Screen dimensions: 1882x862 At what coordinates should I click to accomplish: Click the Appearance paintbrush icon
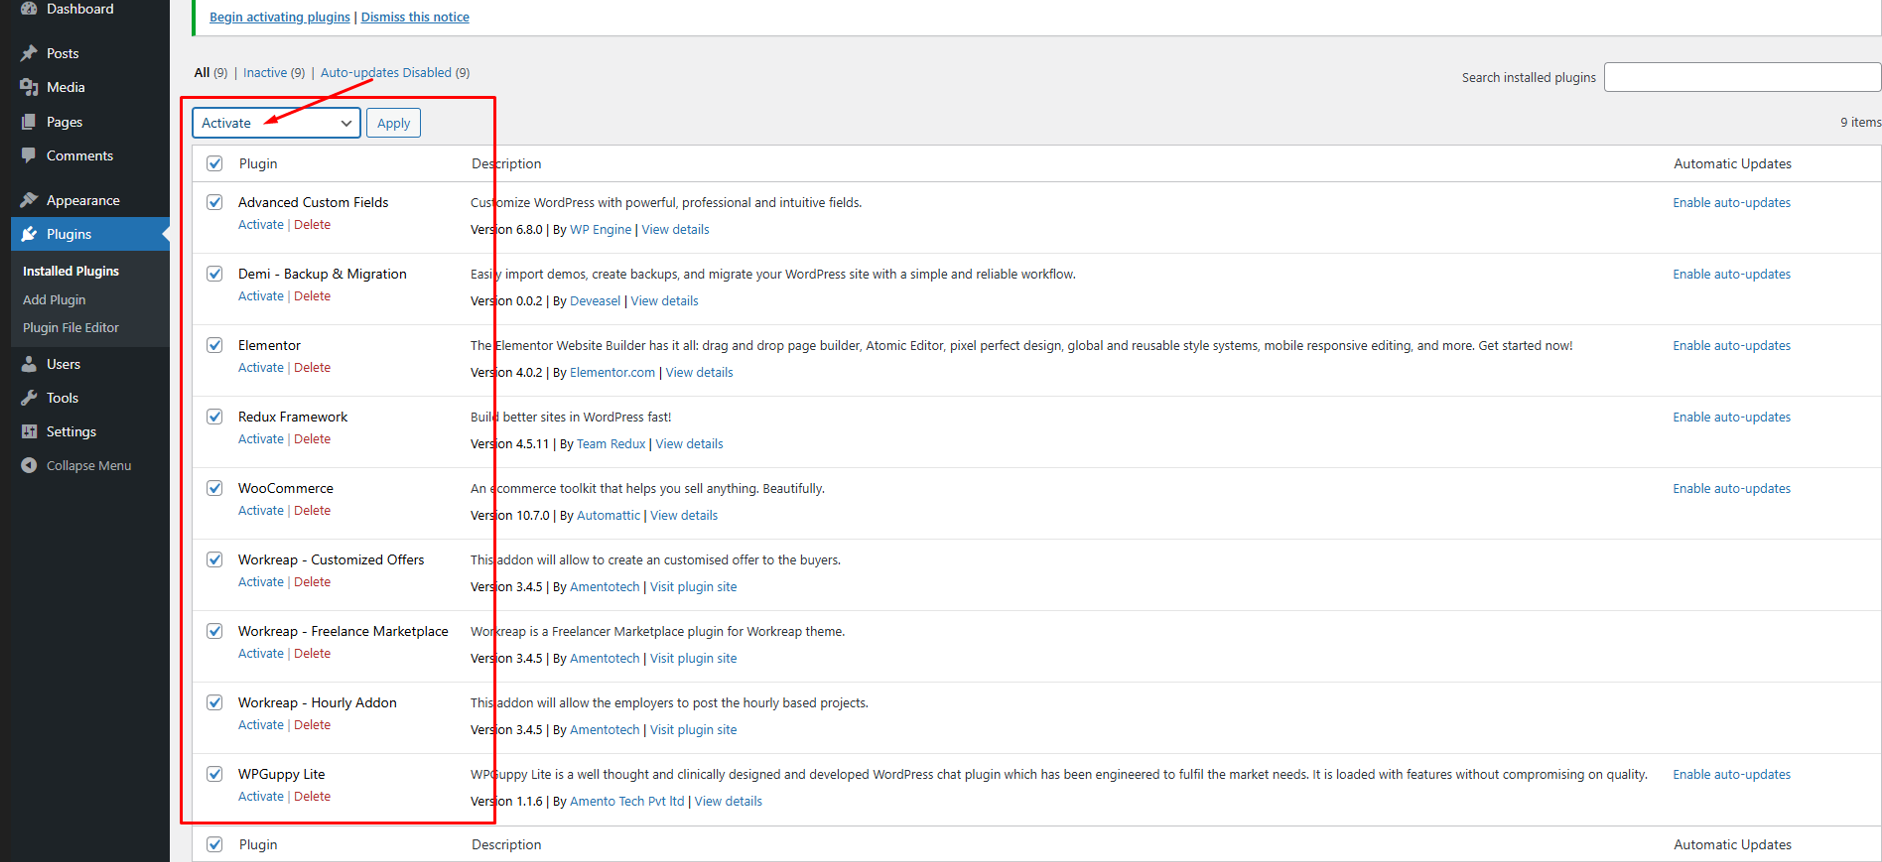(x=29, y=200)
